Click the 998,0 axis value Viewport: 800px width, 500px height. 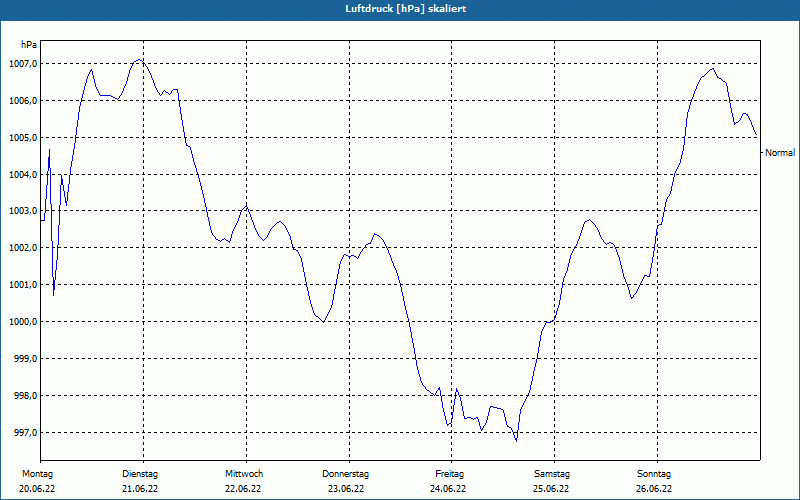(25, 396)
